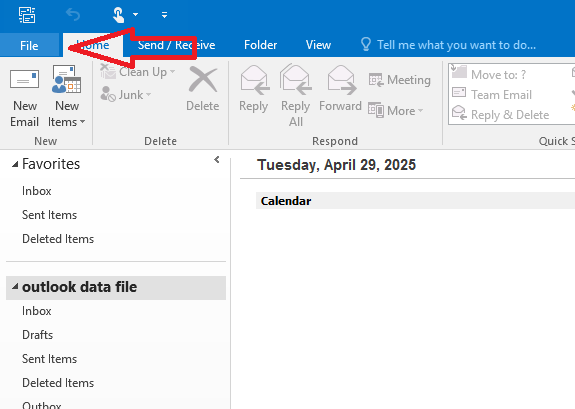Open Deleted Items under Favorites

point(58,239)
